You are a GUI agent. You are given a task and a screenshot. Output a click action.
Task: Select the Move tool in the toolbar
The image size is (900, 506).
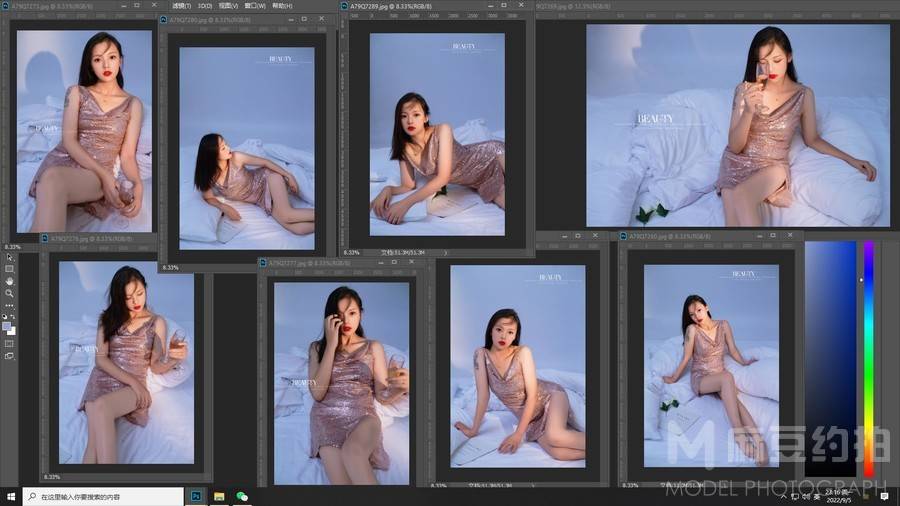(9, 257)
